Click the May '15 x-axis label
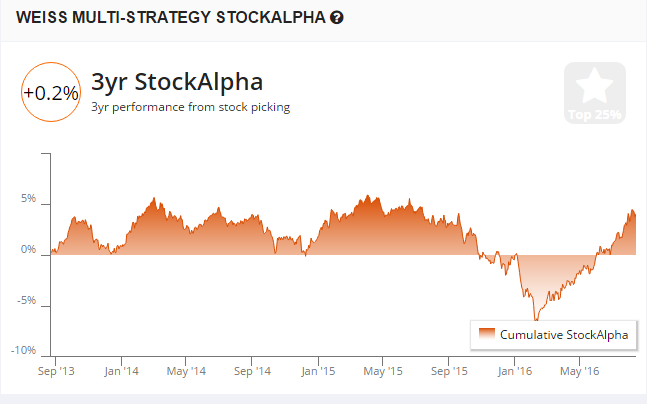This screenshot has height=404, width=647. (384, 371)
